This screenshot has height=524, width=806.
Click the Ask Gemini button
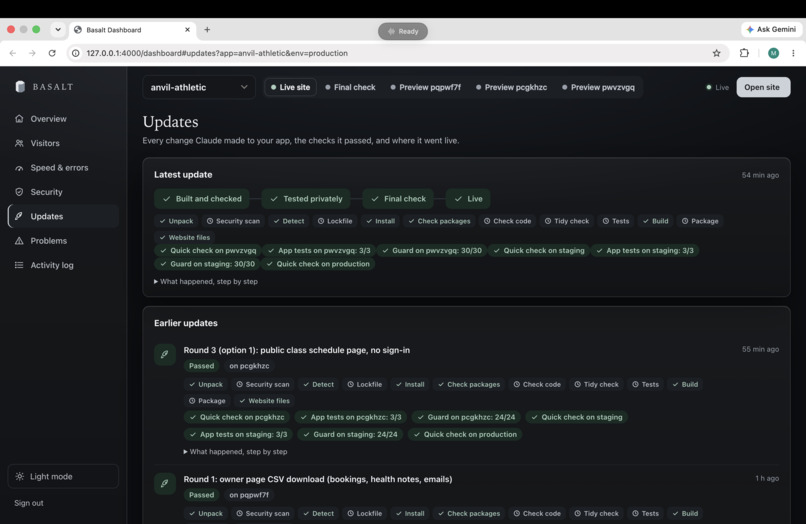[x=771, y=29]
